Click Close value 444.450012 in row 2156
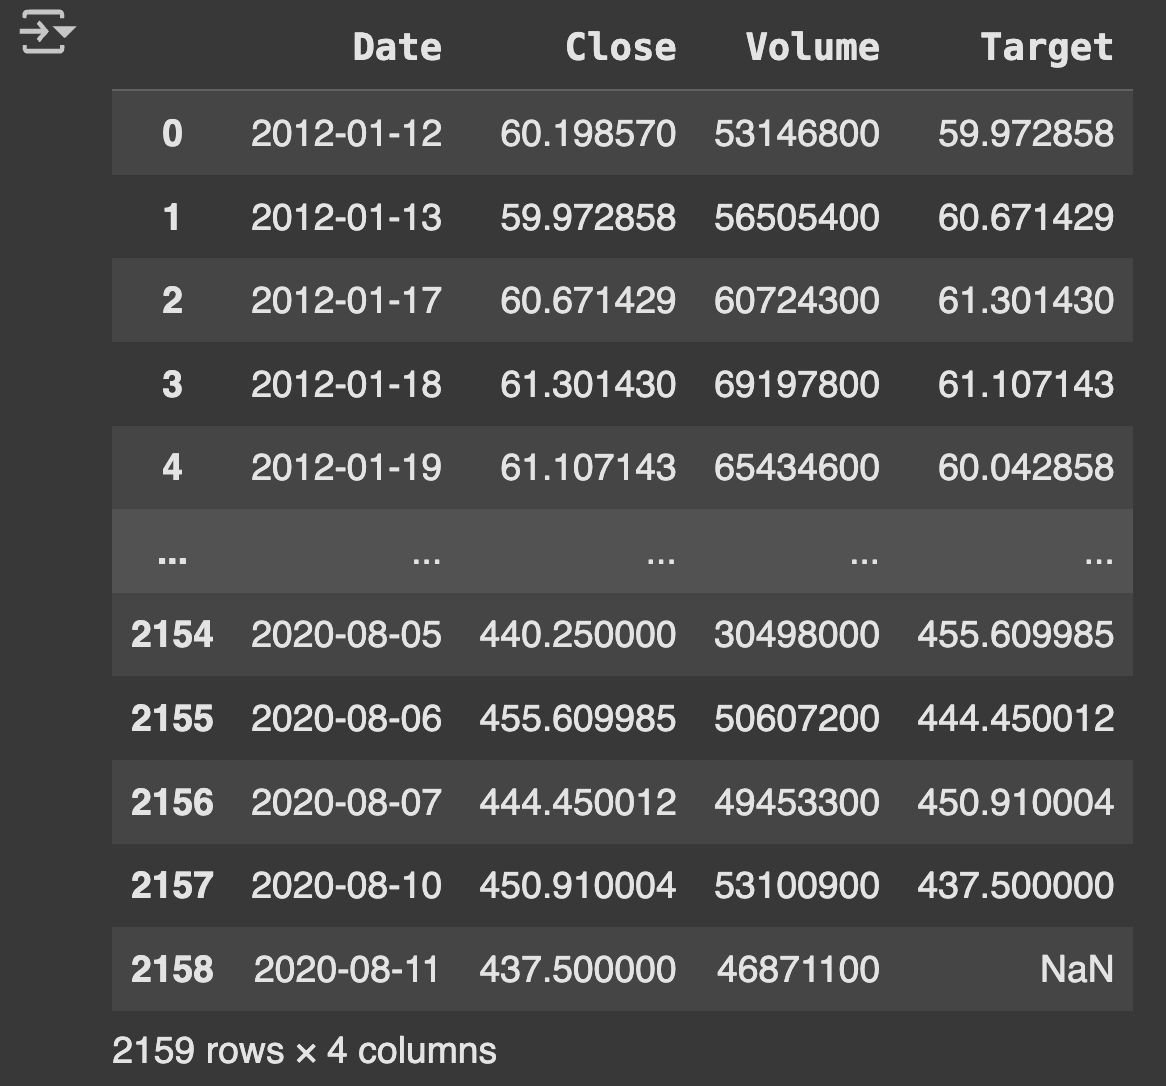 coord(578,802)
